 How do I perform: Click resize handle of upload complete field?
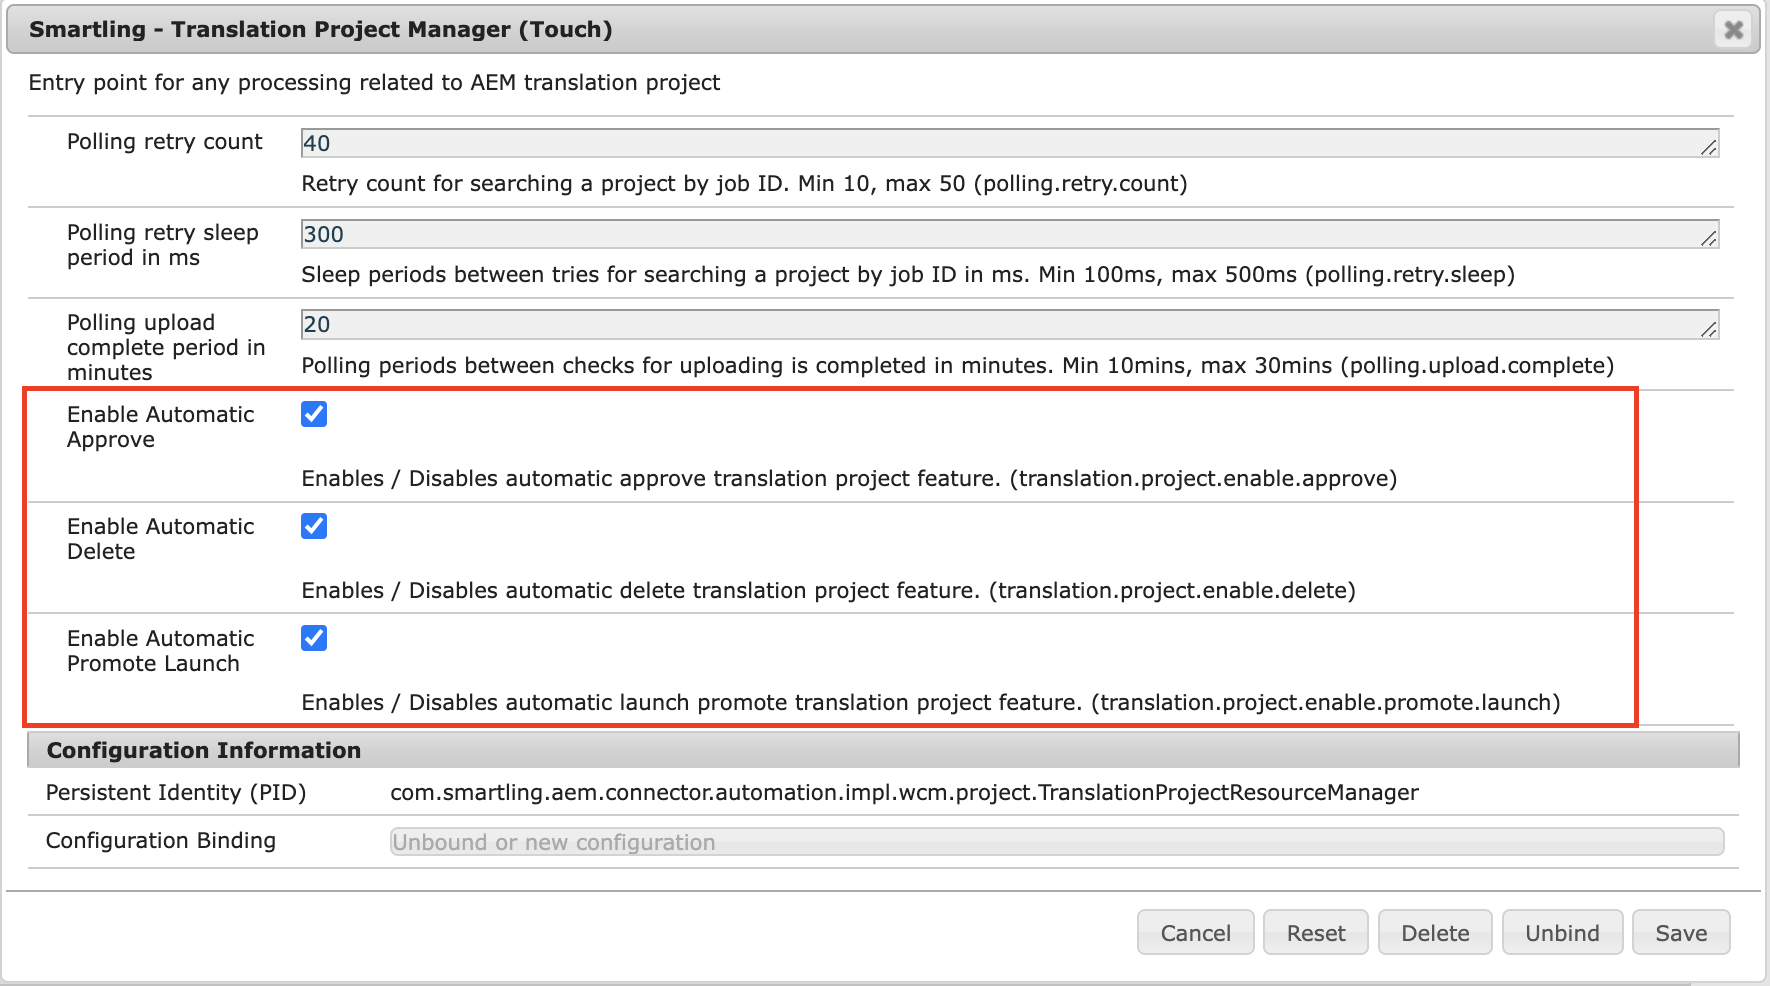(1709, 328)
